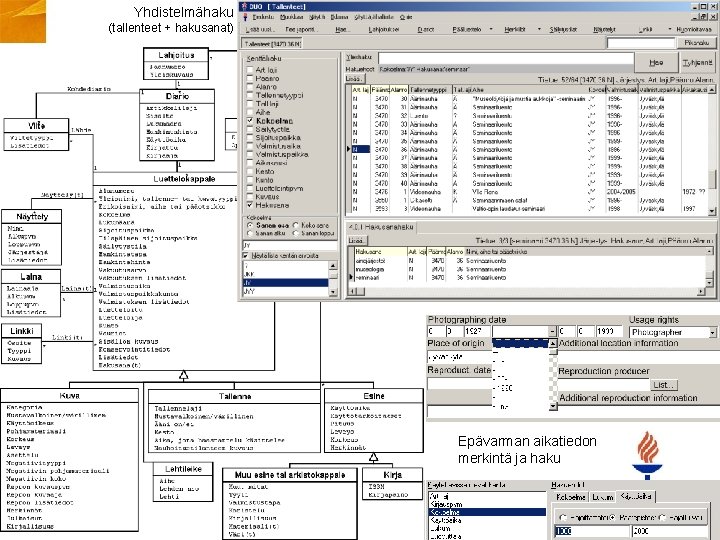Select the Sanan loppu radio button

click(x=296, y=233)
